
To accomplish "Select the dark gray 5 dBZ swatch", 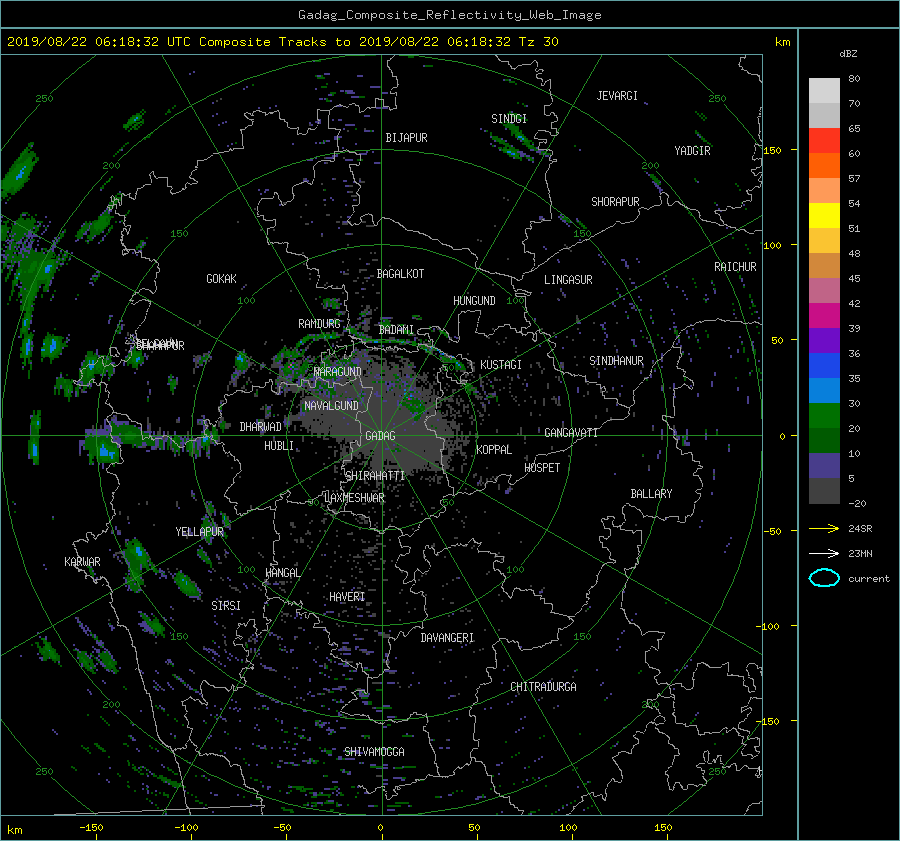I will (x=824, y=491).
